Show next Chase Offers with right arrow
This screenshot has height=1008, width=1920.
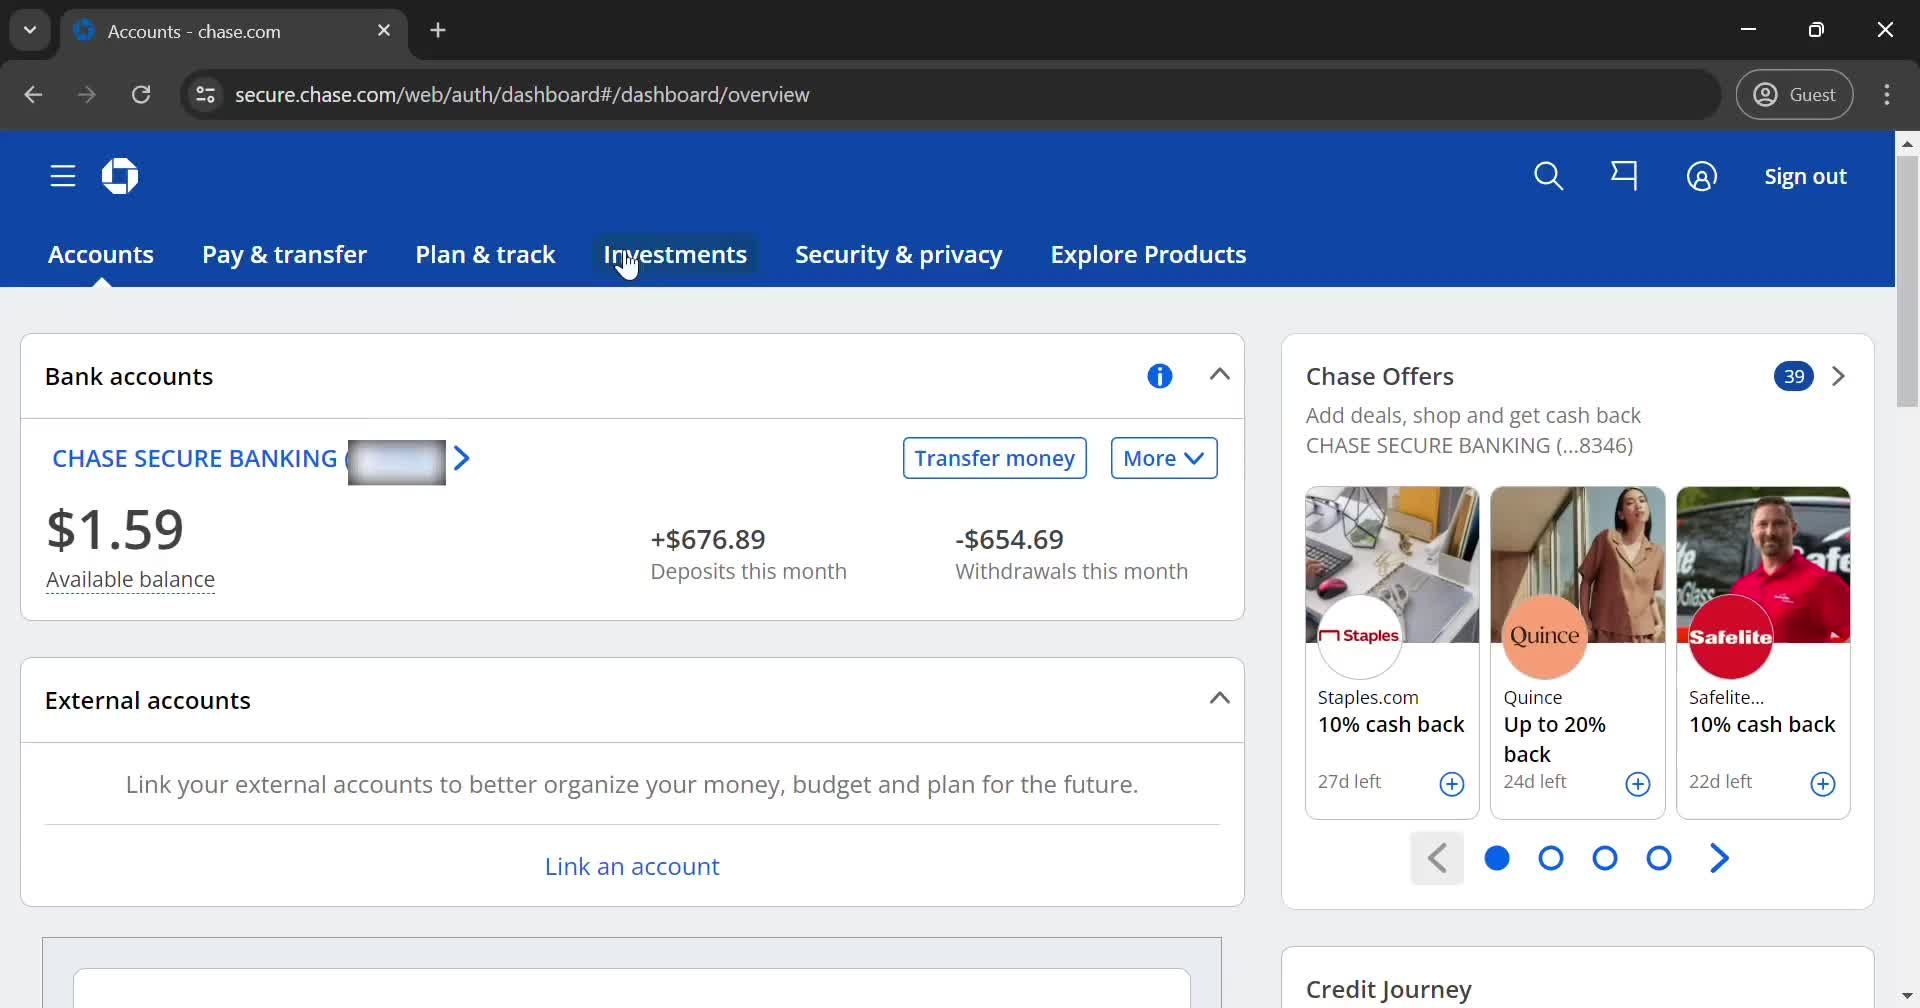pos(1719,858)
